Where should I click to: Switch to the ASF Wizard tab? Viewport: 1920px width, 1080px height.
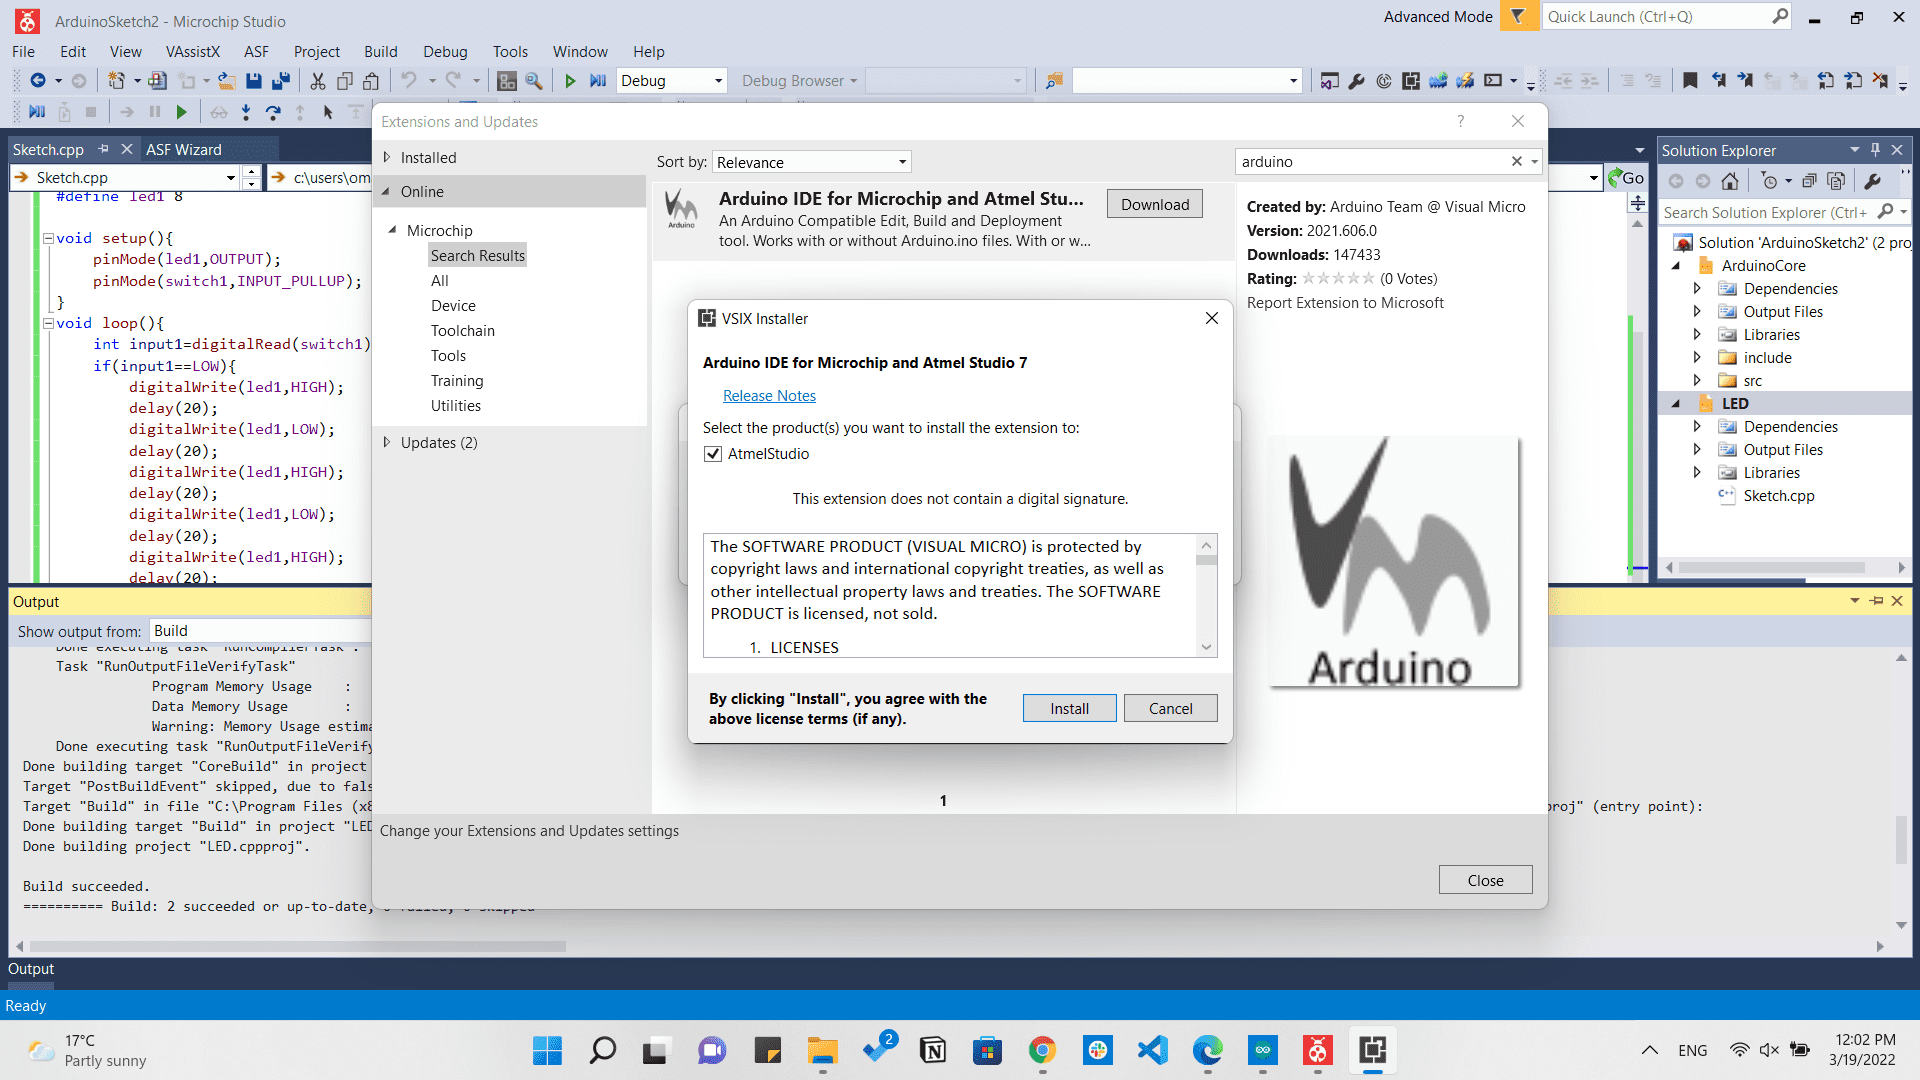[184, 150]
